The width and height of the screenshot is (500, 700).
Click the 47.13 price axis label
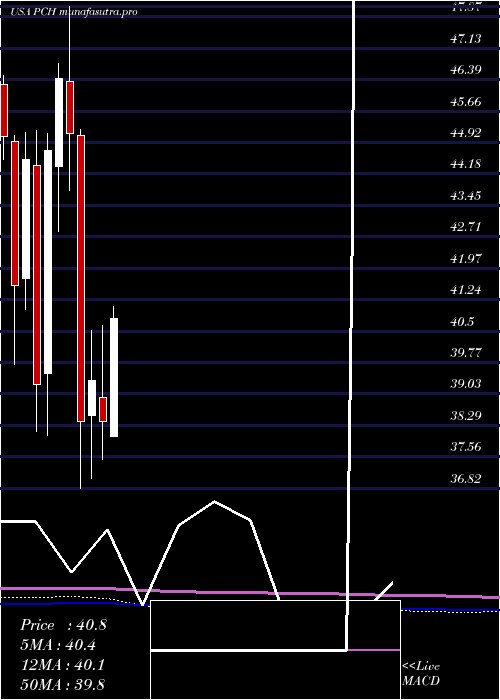[x=466, y=39]
